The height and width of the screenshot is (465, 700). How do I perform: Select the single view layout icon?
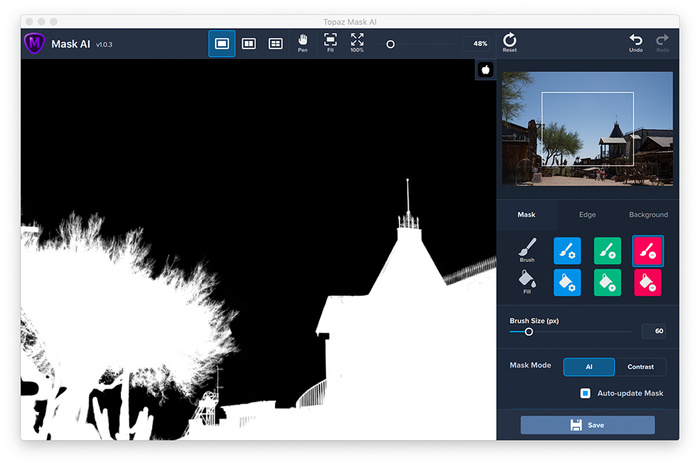click(x=222, y=43)
